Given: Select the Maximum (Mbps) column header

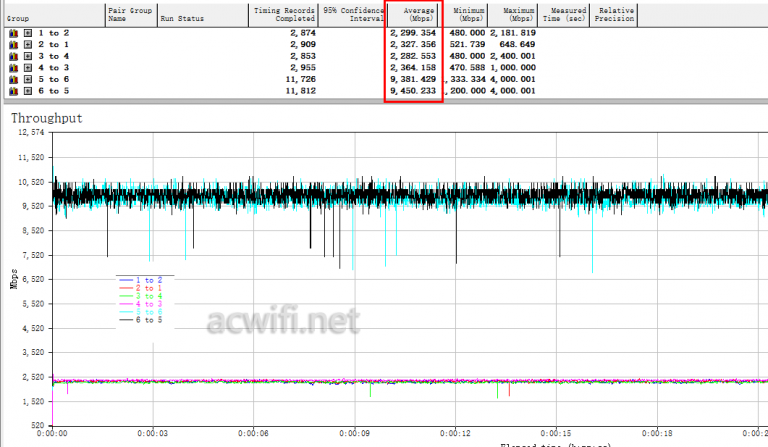Looking at the screenshot, I should point(519,13).
